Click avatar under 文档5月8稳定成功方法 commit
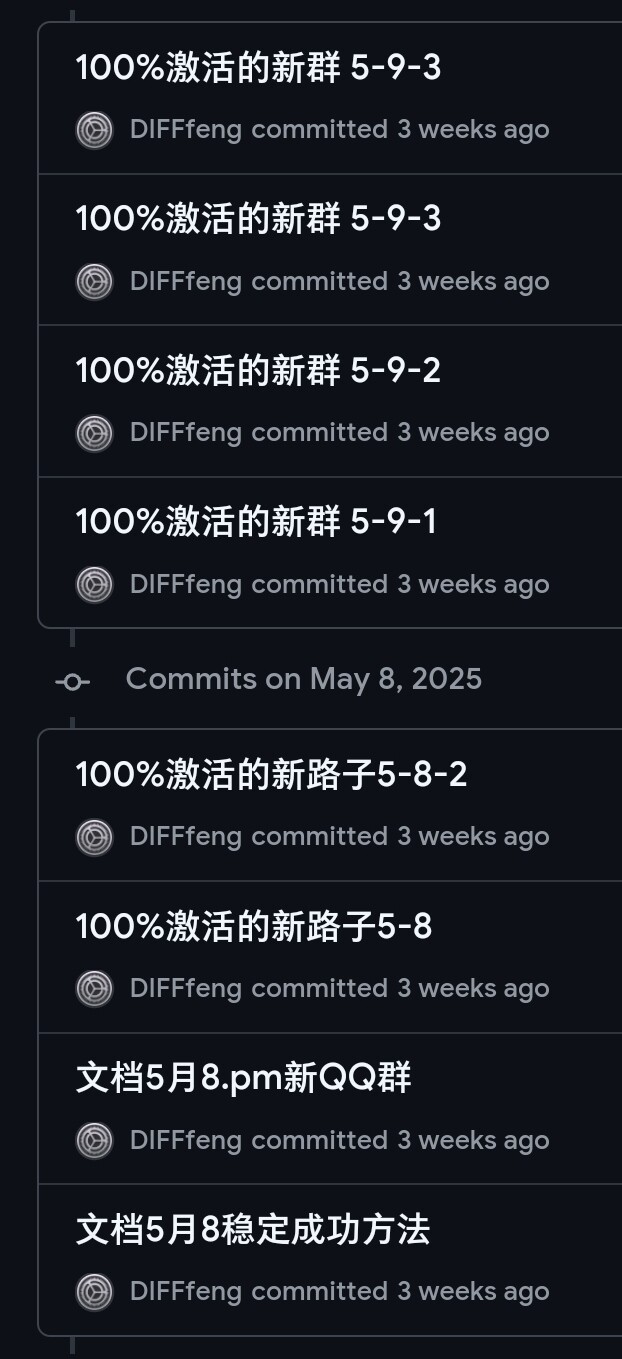 pyautogui.click(x=95, y=1291)
